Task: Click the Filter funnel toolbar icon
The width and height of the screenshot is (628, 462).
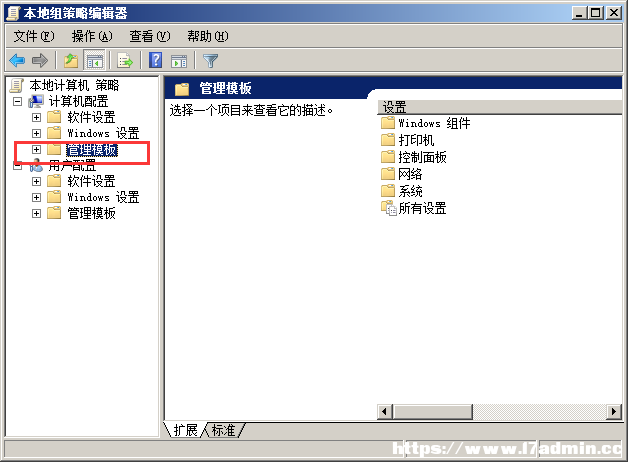Action: click(x=210, y=61)
